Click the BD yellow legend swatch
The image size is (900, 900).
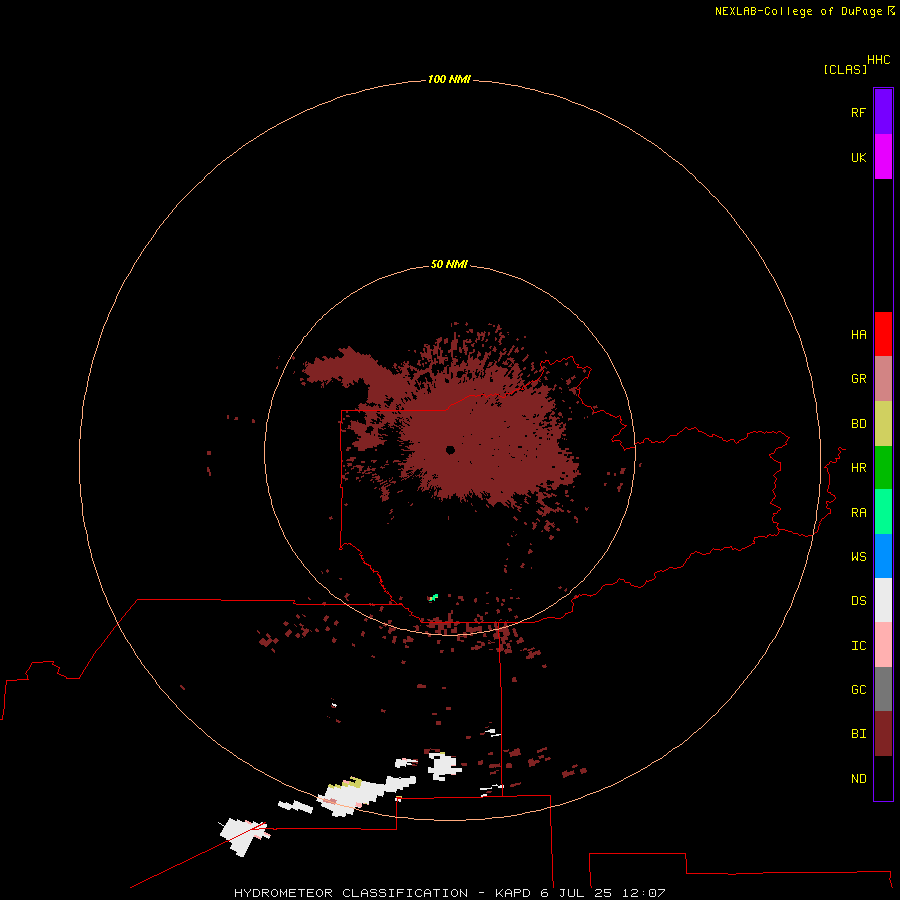(883, 424)
